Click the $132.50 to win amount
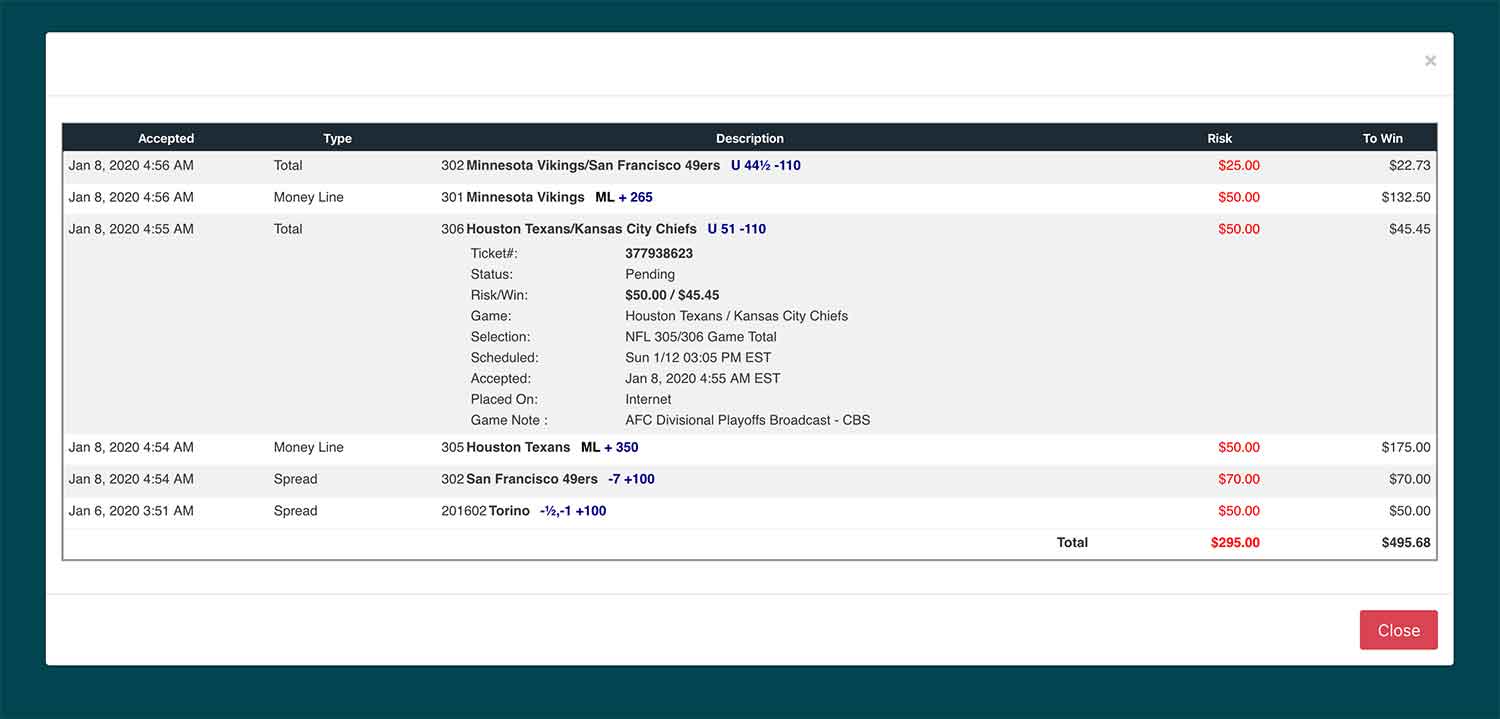The image size is (1500, 719). click(x=1406, y=198)
